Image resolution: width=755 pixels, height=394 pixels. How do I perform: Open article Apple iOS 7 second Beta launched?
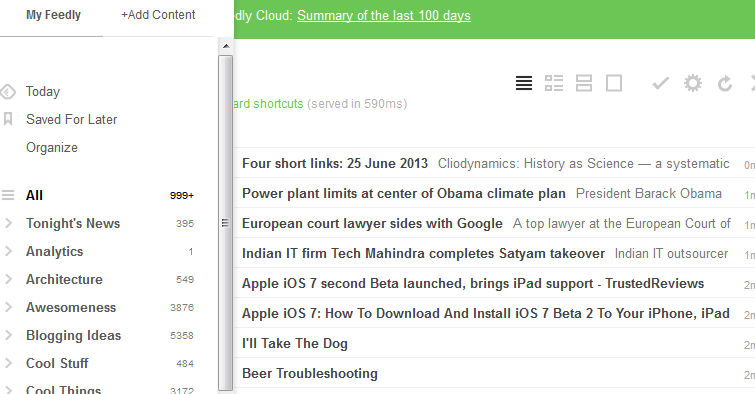(473, 283)
